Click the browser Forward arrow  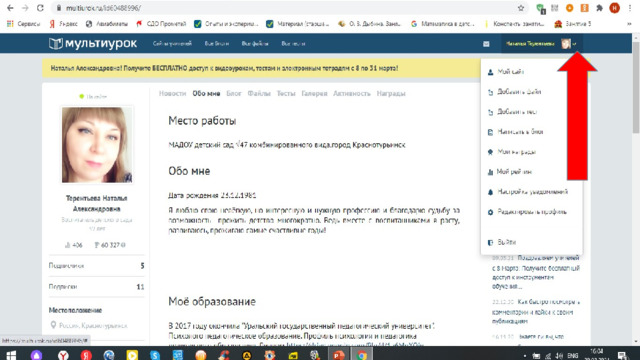click(25, 8)
